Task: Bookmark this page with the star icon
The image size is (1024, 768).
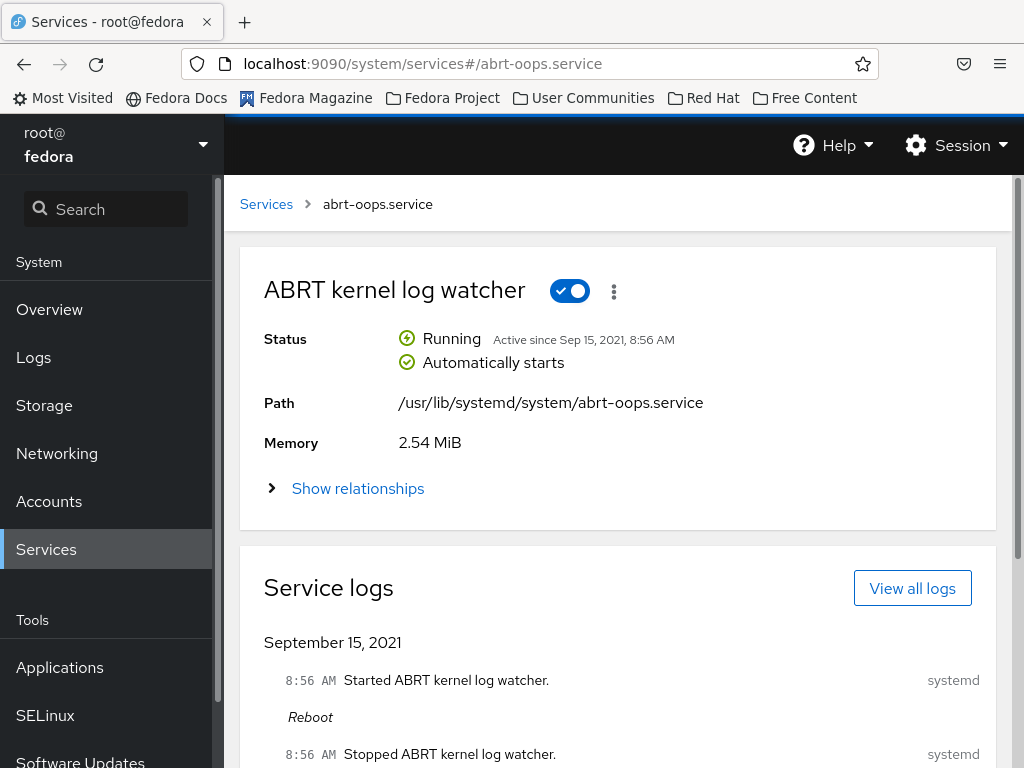Action: (862, 64)
